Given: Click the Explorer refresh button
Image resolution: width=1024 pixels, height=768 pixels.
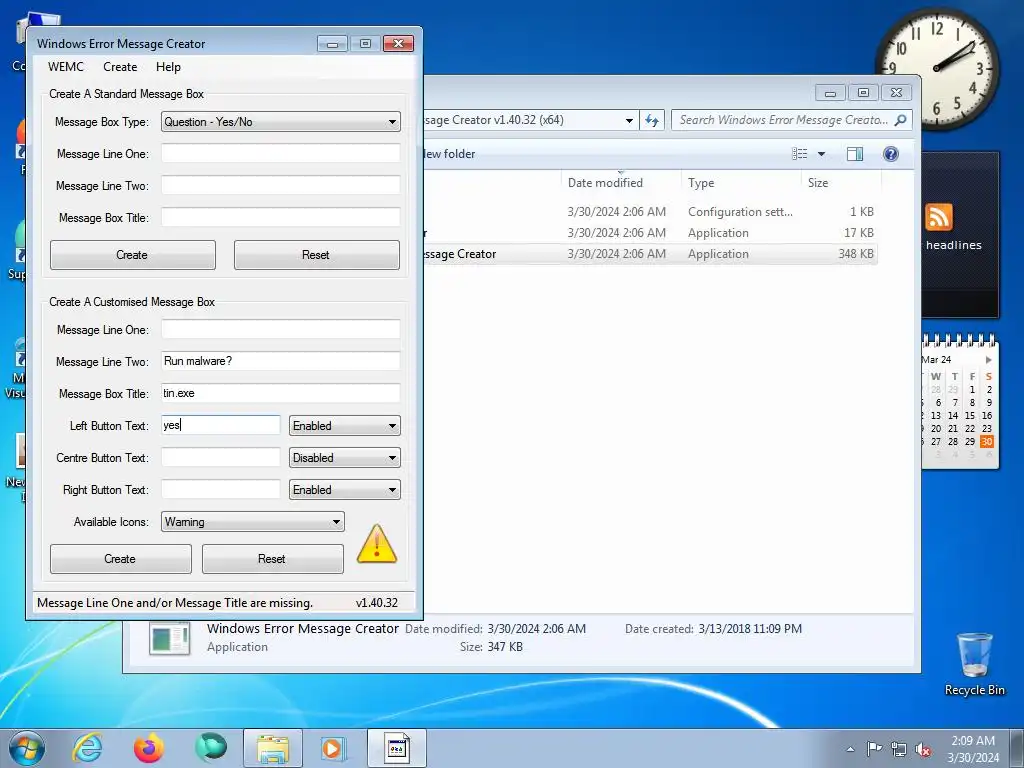Looking at the screenshot, I should [652, 120].
